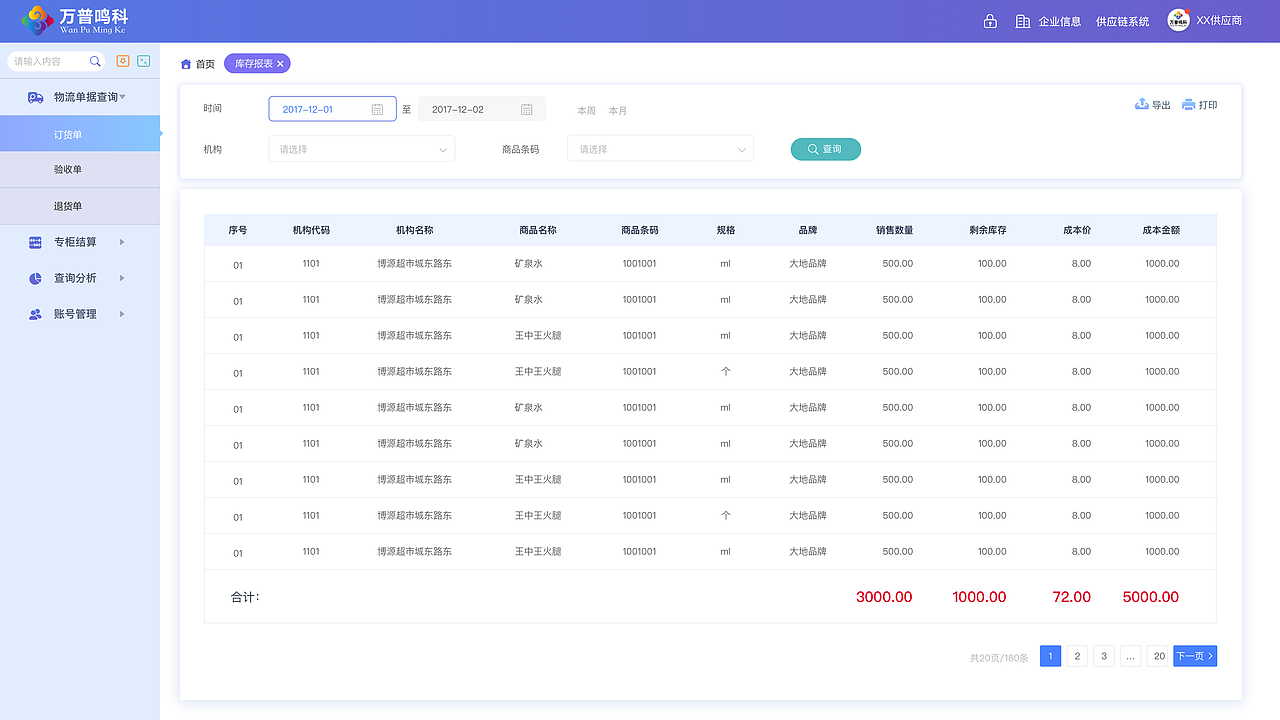1280x720 pixels.
Task: Go to 首页 tab
Action: [x=205, y=64]
